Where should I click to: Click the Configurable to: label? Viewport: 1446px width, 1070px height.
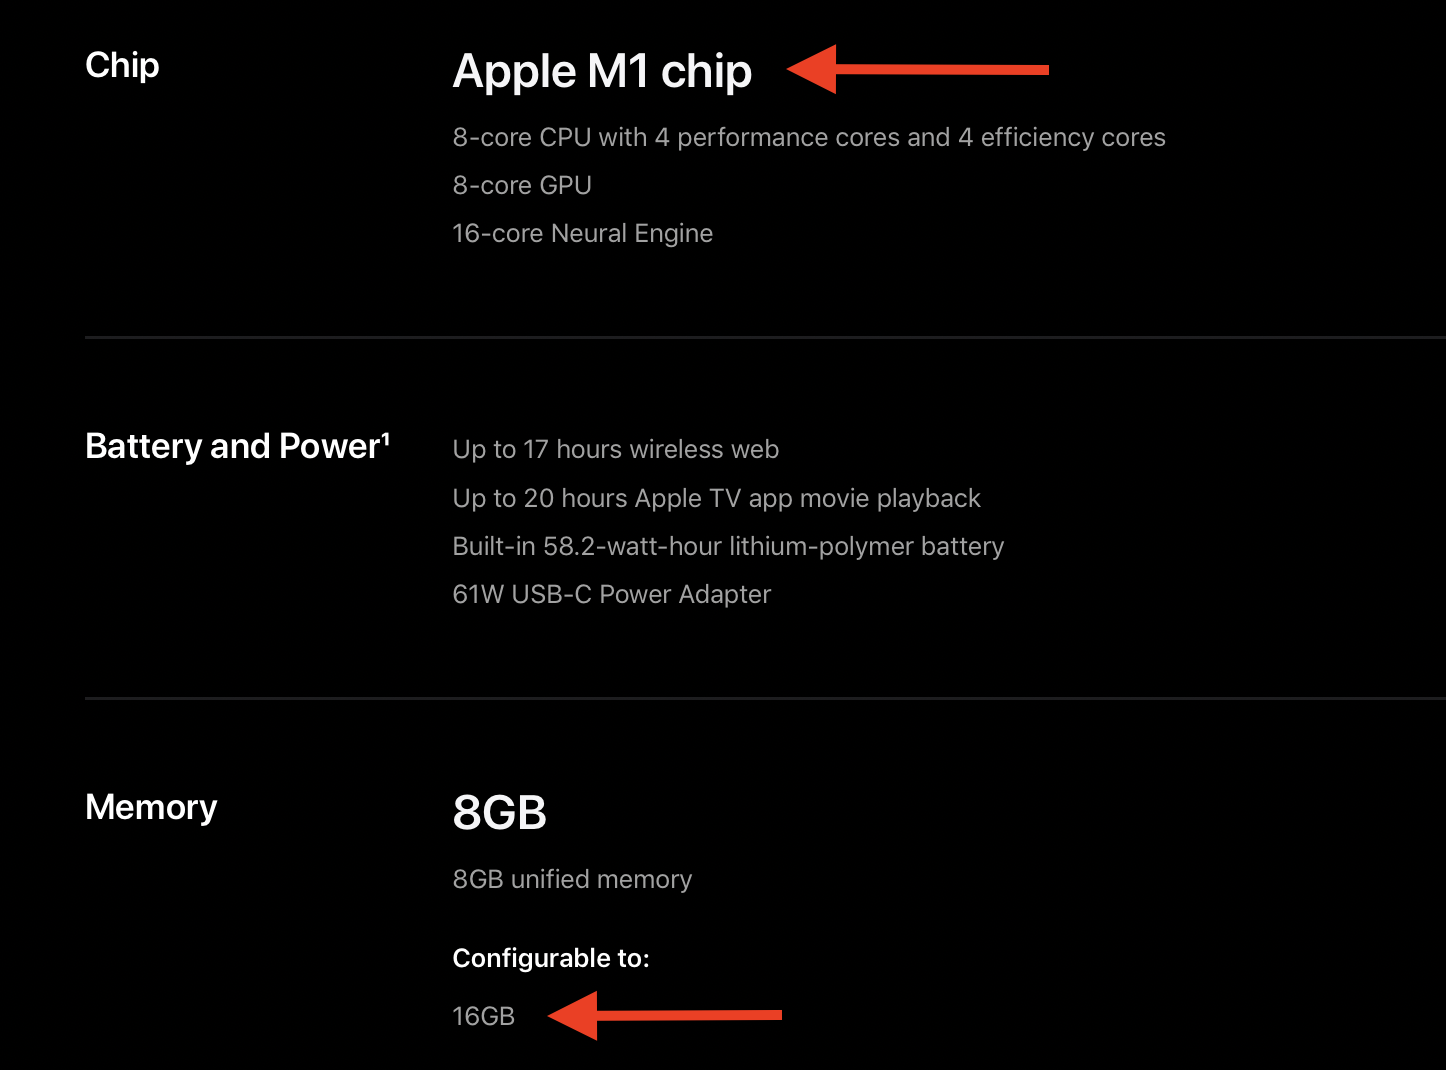tap(551, 958)
